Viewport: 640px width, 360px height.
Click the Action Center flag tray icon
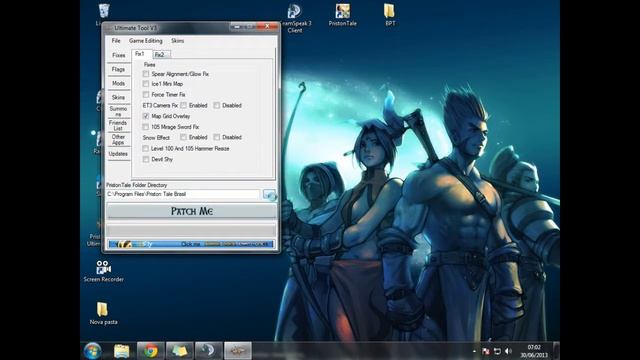486,351
